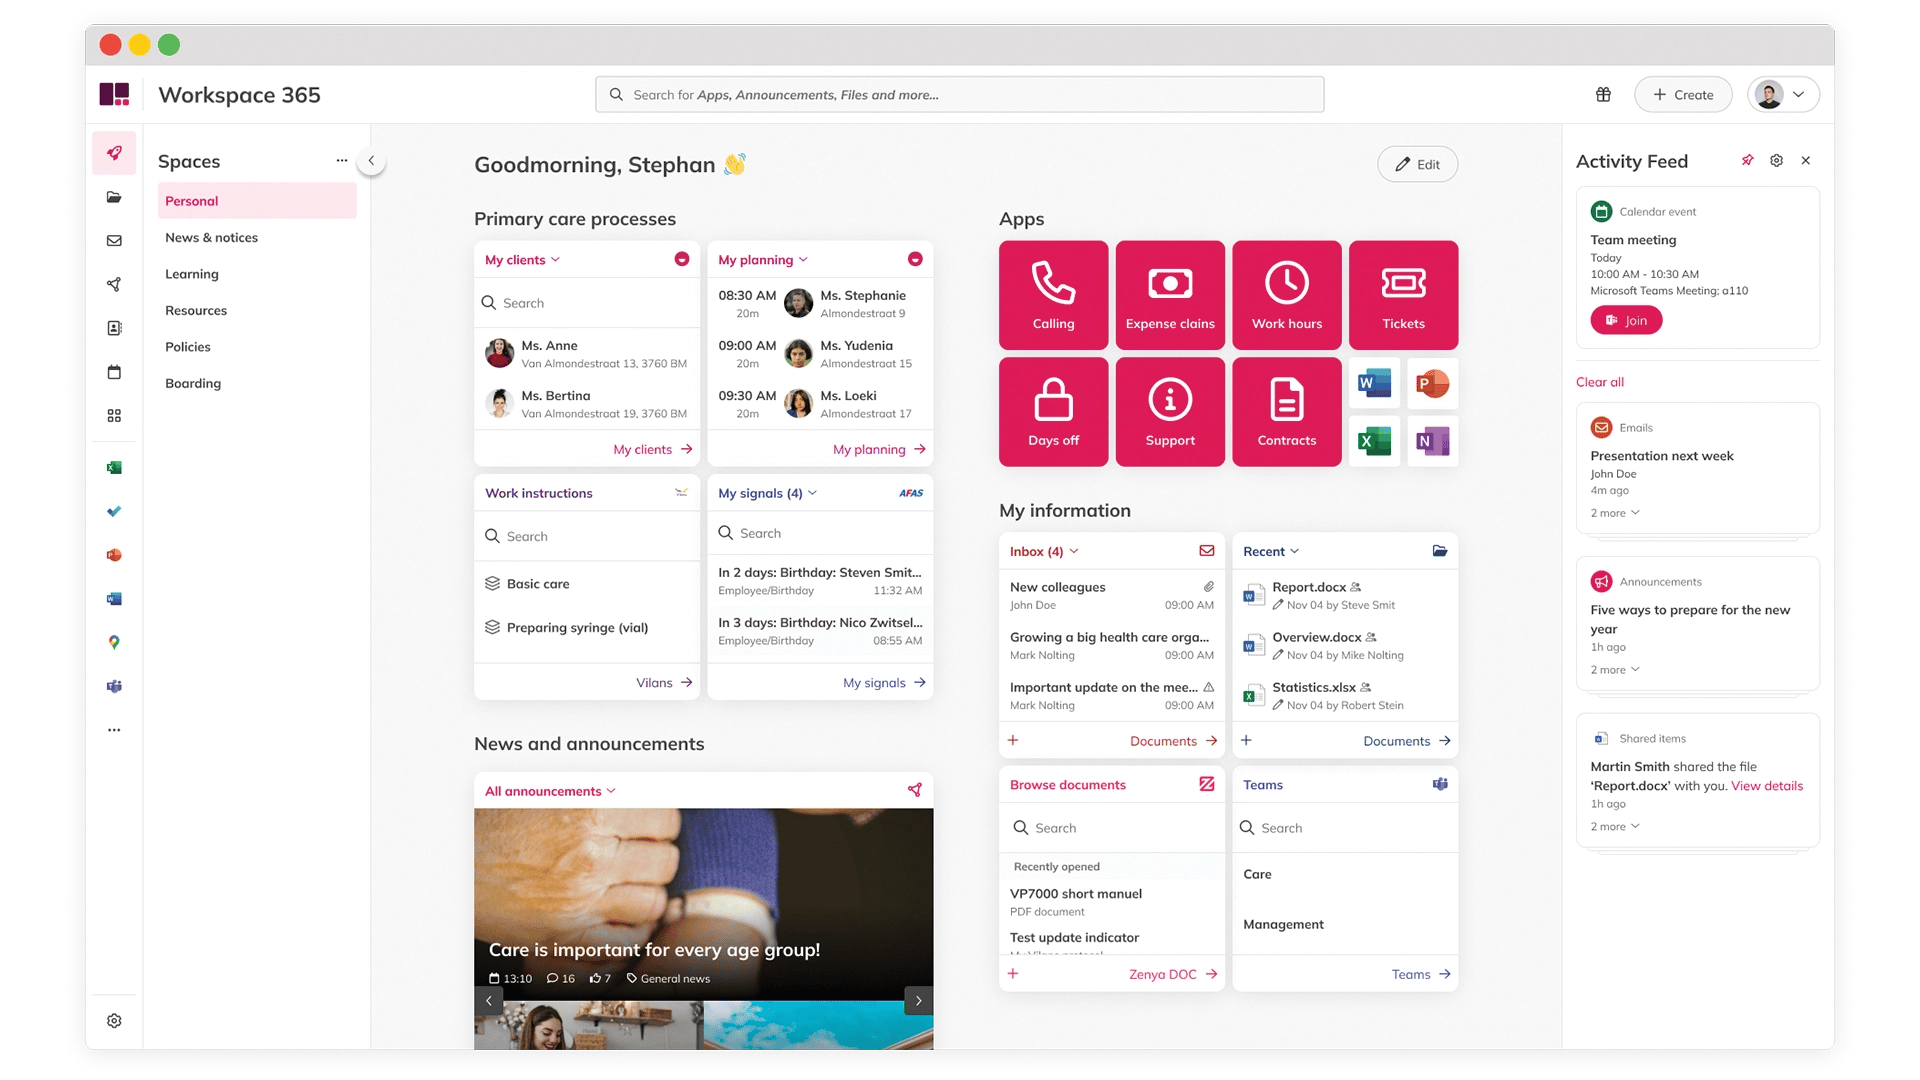Expand 2 more under Shared items

point(1615,827)
